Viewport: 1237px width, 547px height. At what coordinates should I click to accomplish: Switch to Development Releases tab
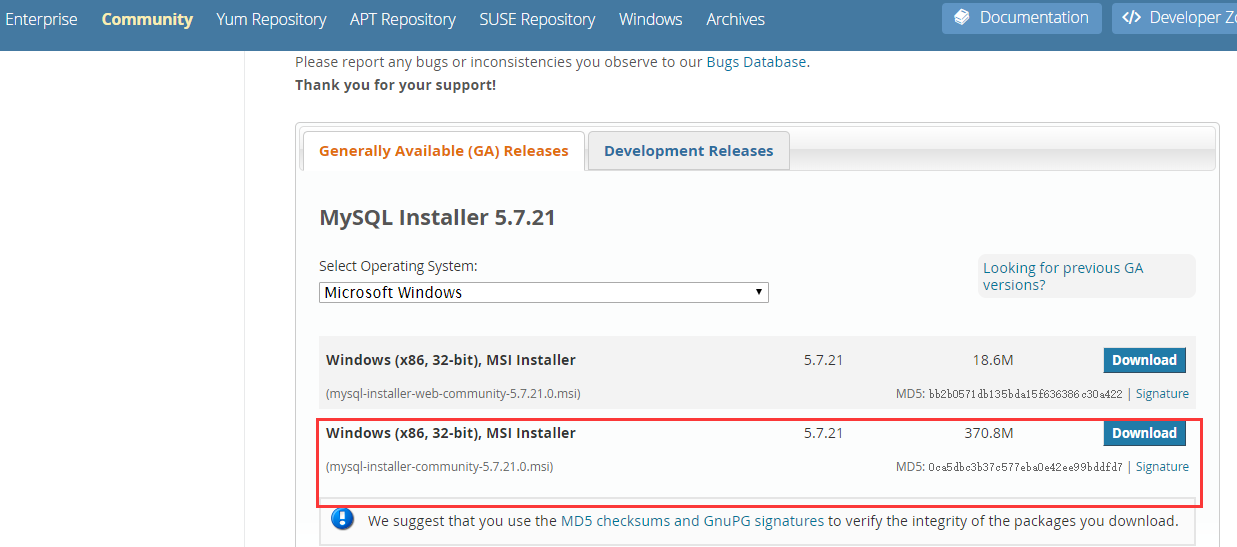click(689, 150)
